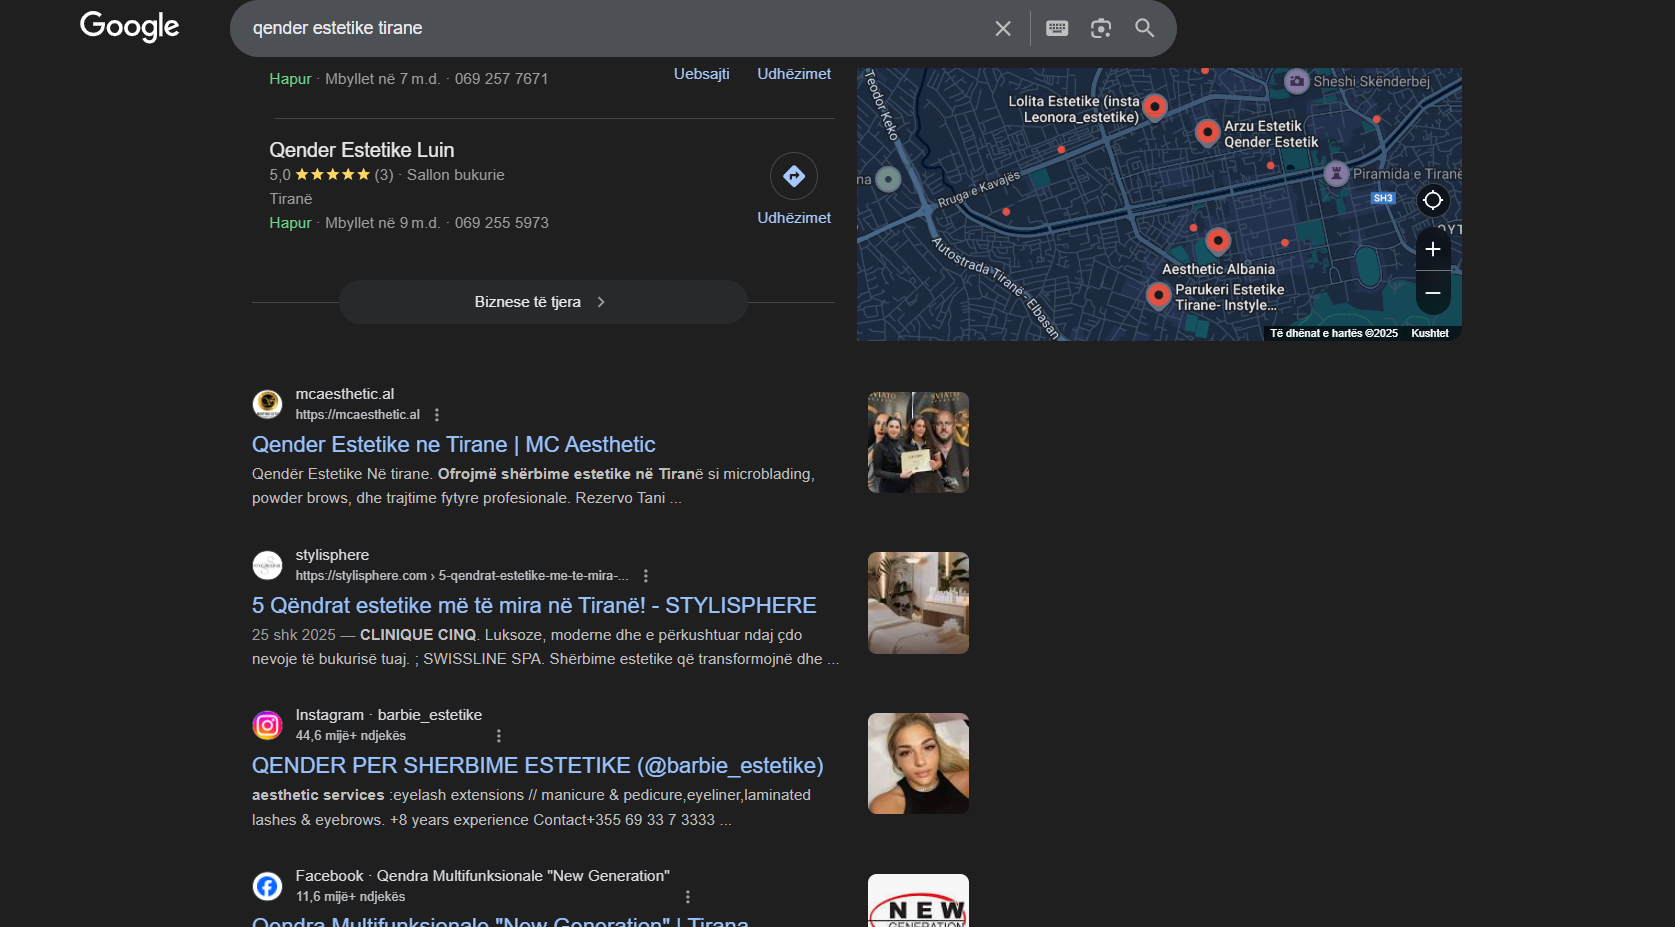This screenshot has height=927, width=1675.
Task: Open the MC Aesthetic result link
Action: point(453,444)
